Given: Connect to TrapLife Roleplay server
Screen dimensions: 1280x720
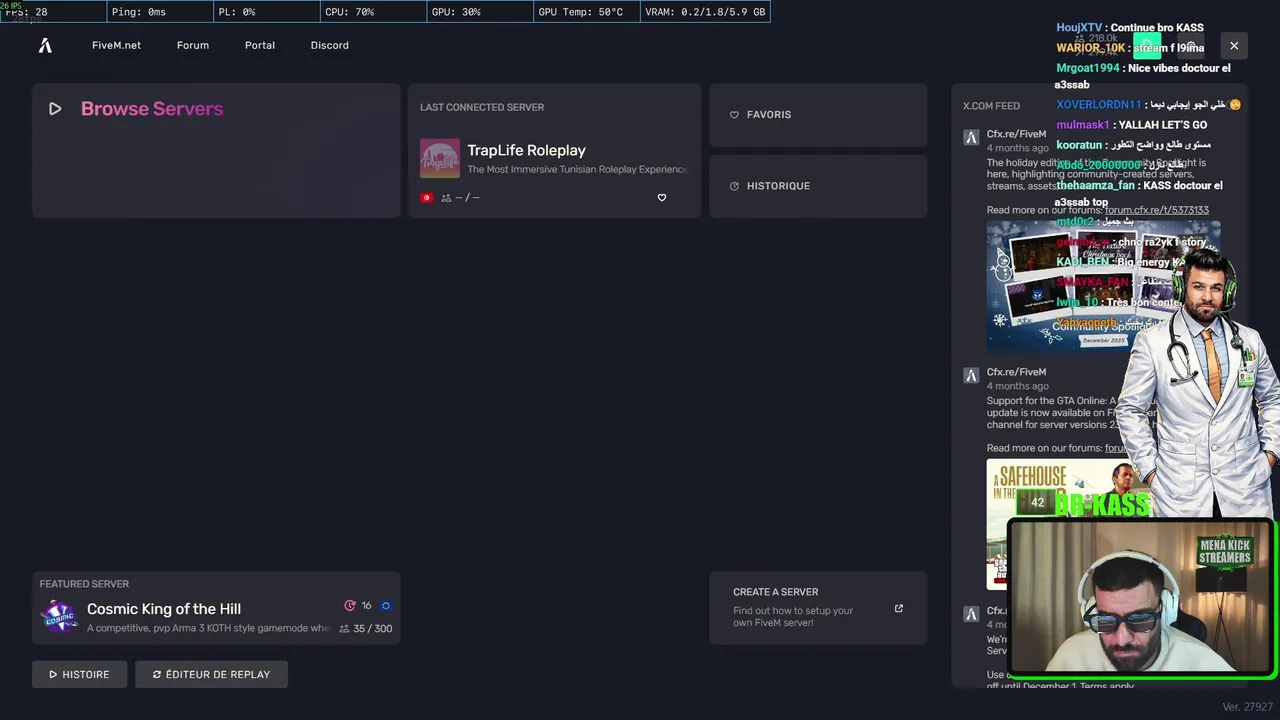Looking at the screenshot, I should (554, 151).
